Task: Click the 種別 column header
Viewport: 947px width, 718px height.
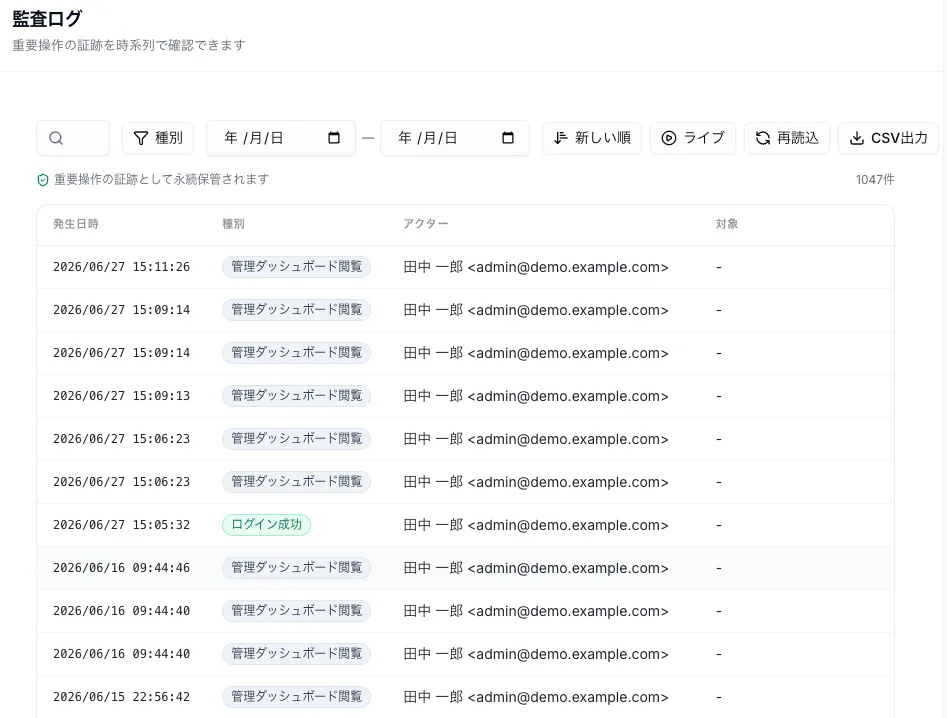Action: [233, 224]
